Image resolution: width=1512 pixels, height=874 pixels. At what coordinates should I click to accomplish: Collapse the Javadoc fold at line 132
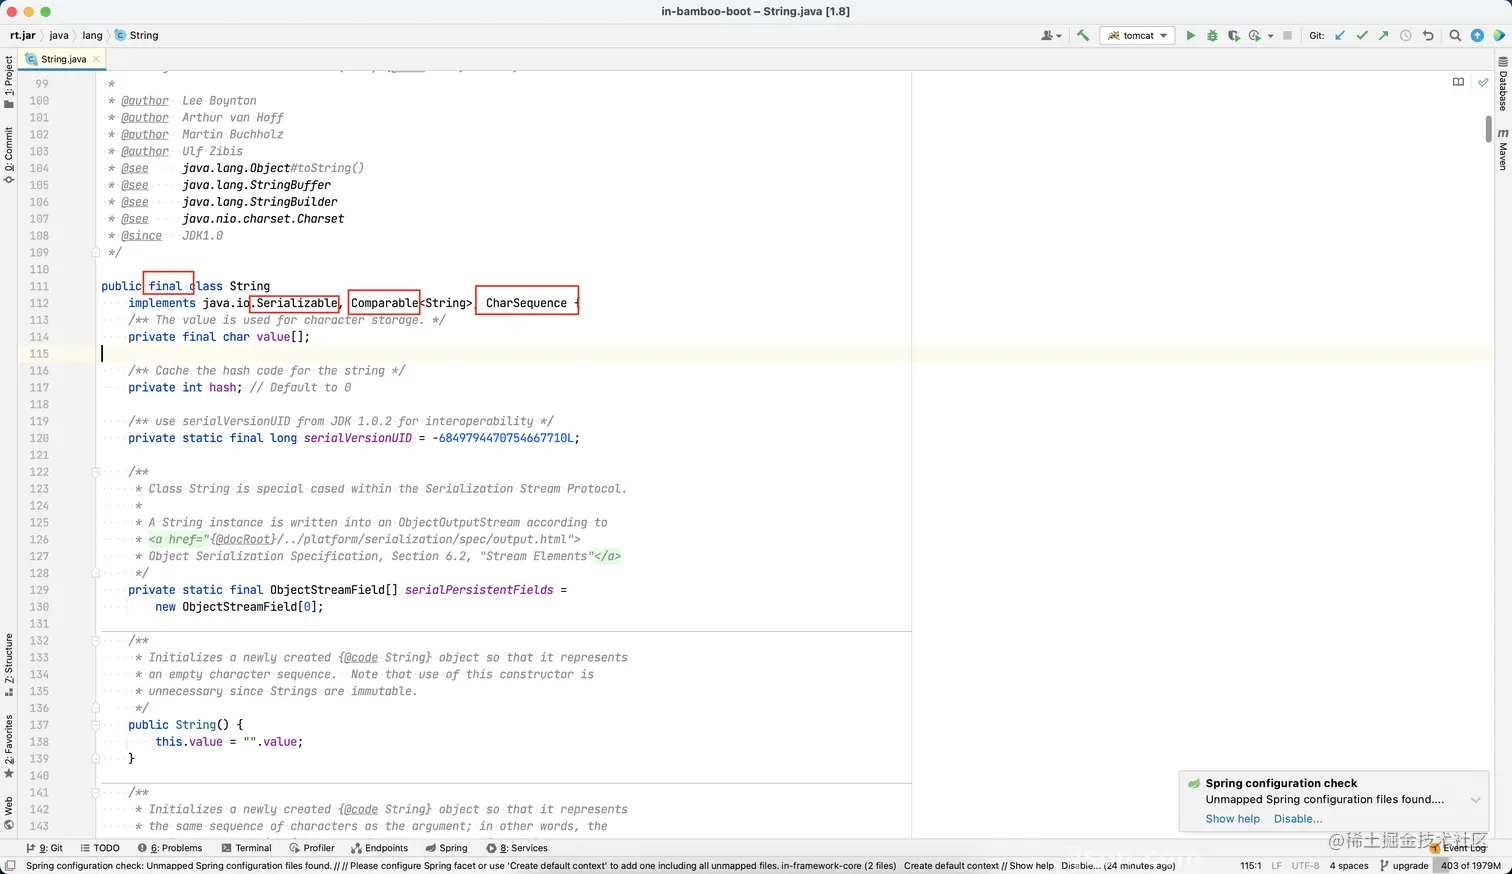[x=96, y=640]
